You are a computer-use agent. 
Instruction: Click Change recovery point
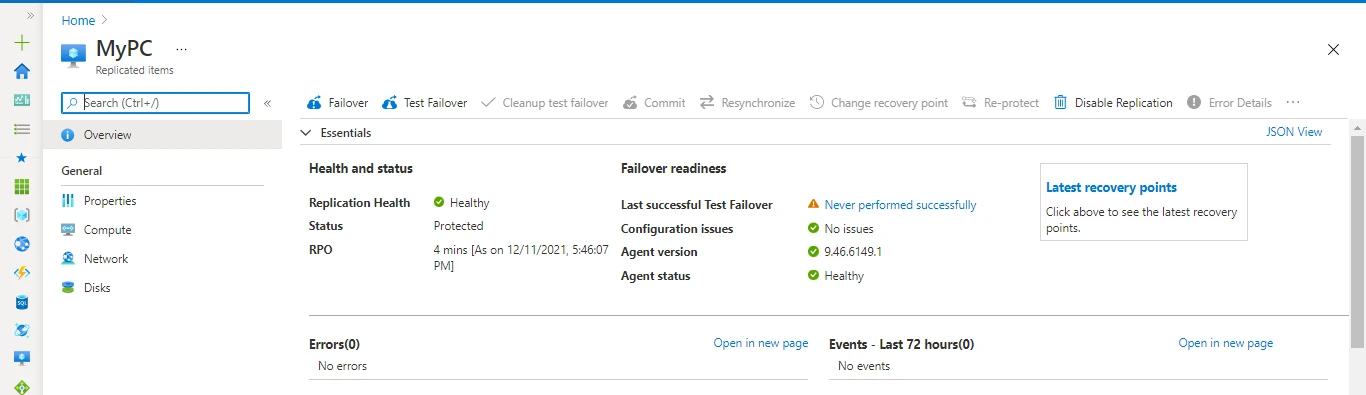(878, 103)
